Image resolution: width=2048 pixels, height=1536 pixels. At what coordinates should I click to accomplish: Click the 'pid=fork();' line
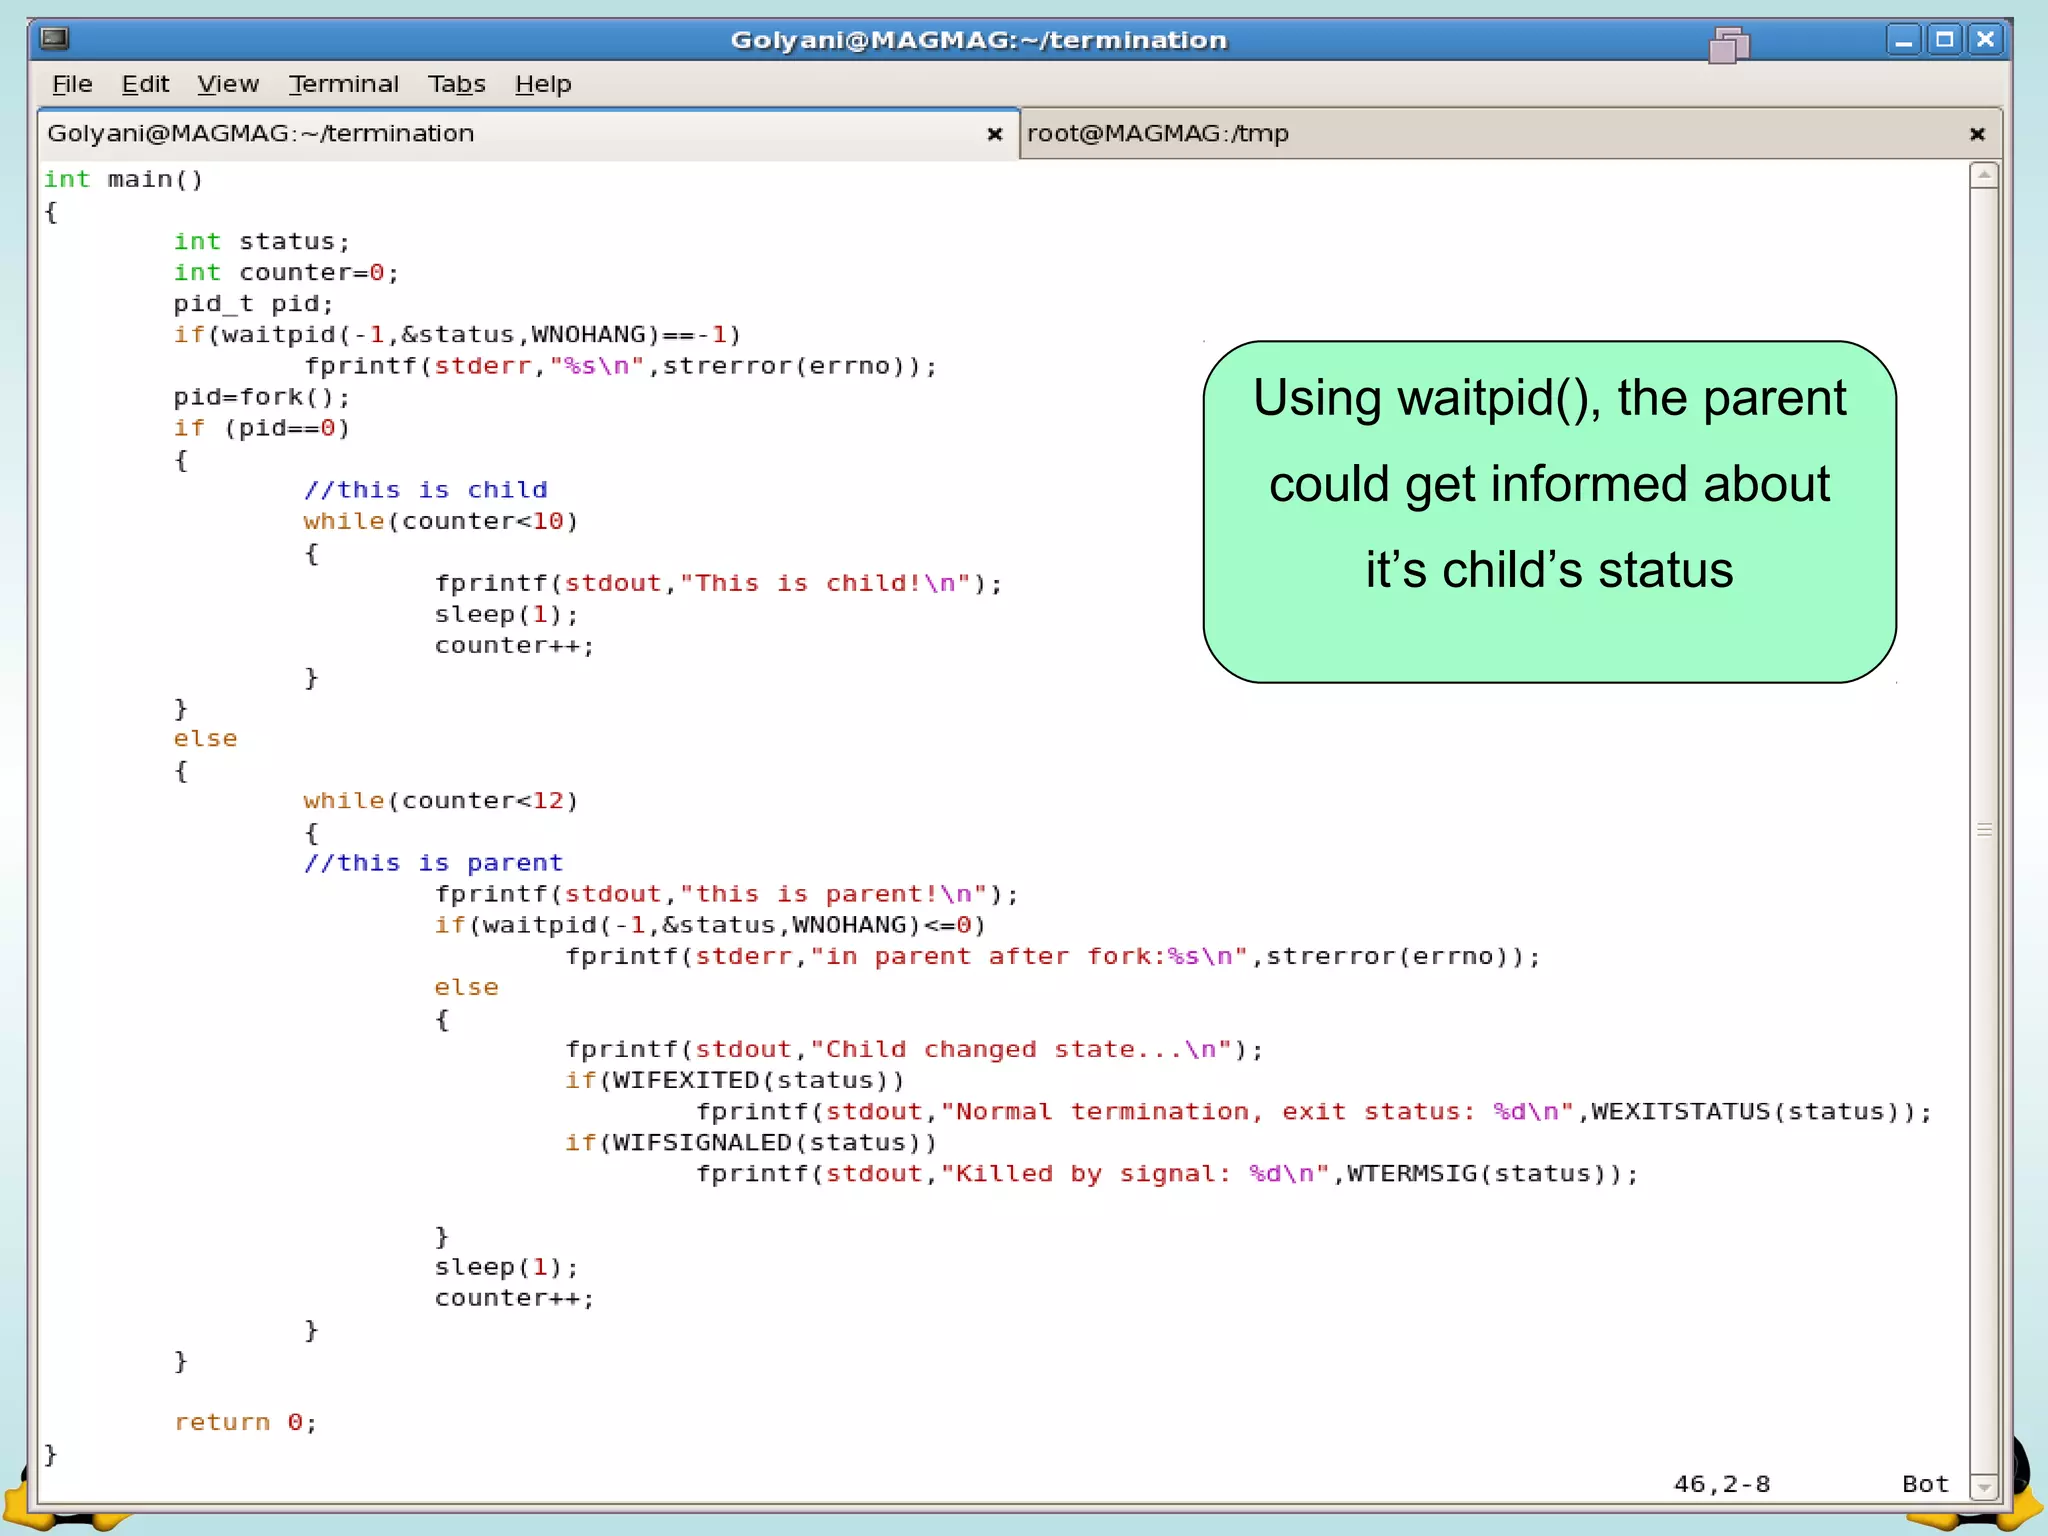click(262, 398)
